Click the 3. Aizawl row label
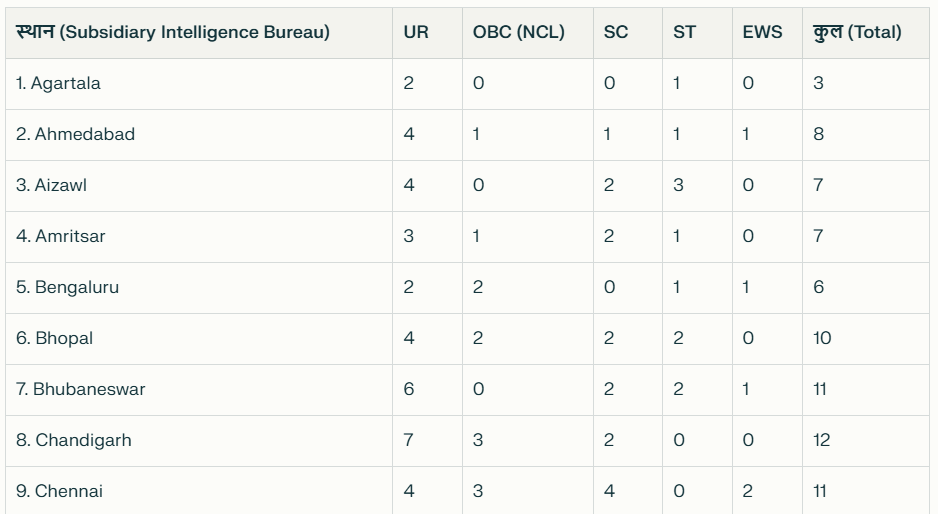Viewport: 938px width, 514px height. click(x=51, y=185)
